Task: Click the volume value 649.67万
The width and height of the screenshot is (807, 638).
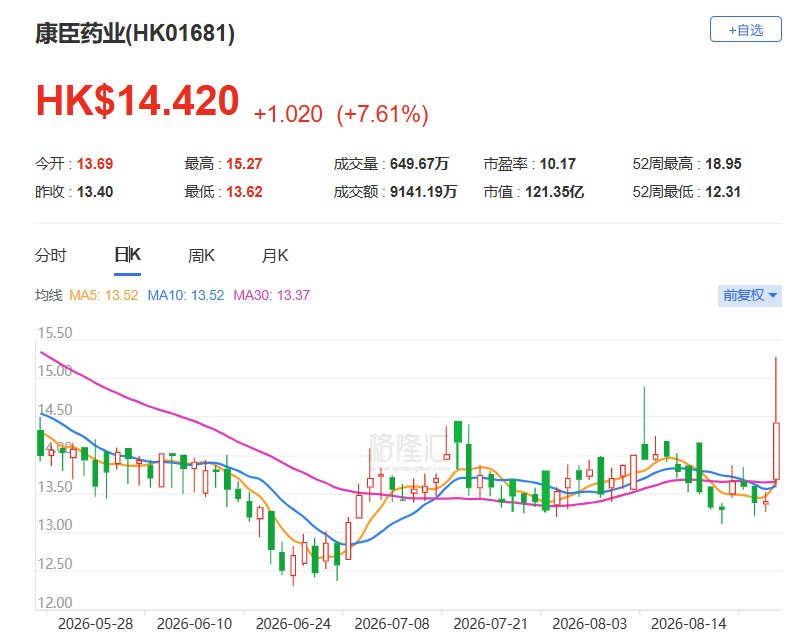Action: (x=419, y=164)
